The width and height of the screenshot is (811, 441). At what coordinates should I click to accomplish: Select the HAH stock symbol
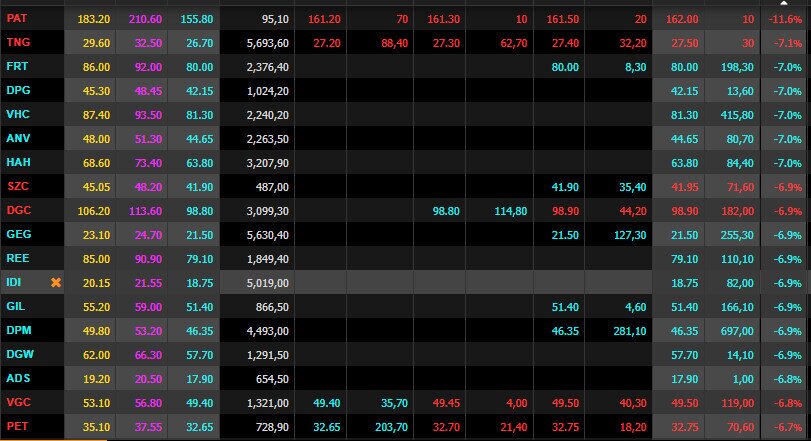pyautogui.click(x=18, y=162)
